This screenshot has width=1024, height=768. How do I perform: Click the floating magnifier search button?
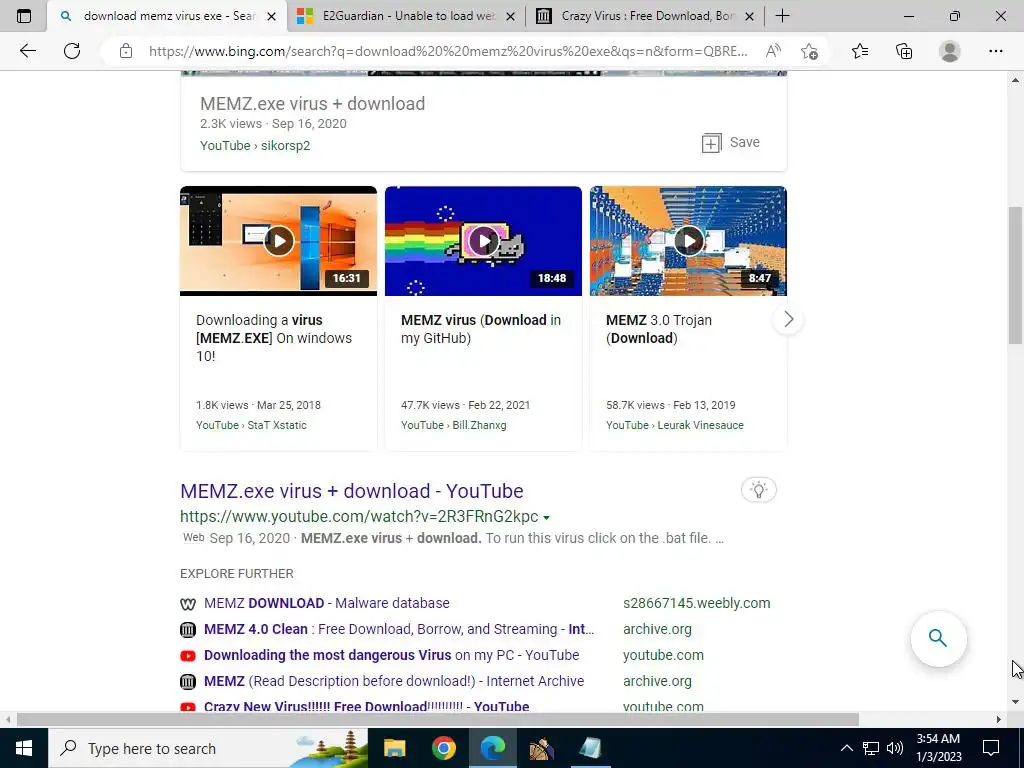click(938, 638)
